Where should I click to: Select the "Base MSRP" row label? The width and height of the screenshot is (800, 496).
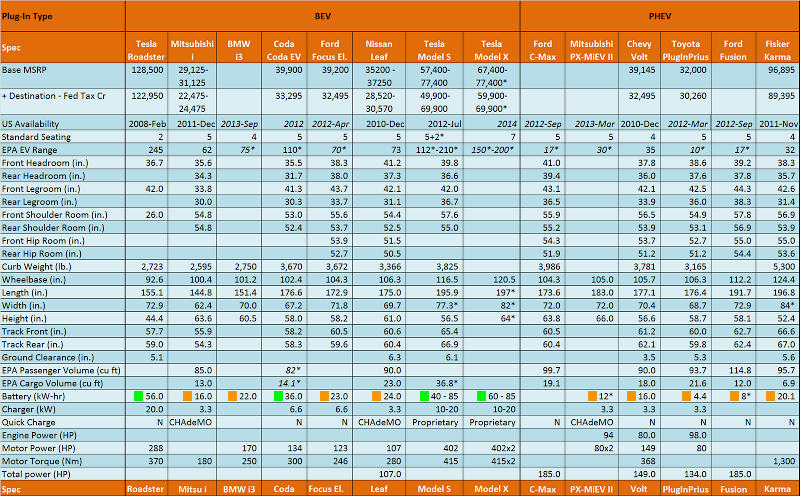pyautogui.click(x=24, y=70)
